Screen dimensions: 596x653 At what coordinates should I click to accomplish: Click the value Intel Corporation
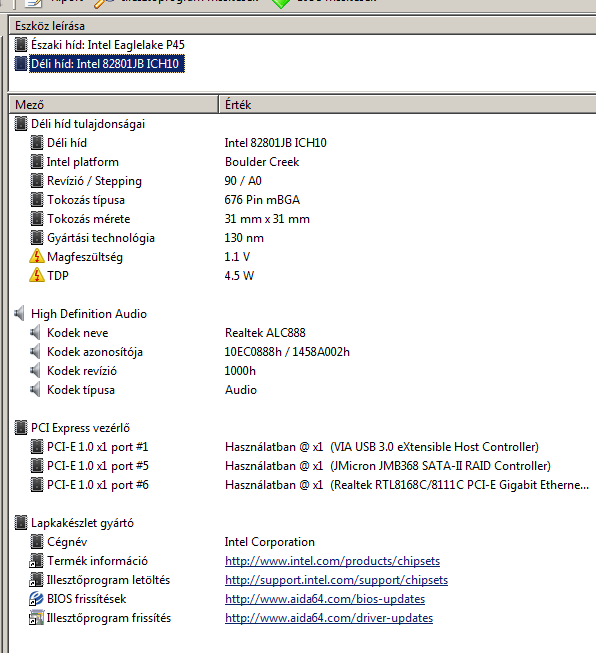click(x=269, y=542)
